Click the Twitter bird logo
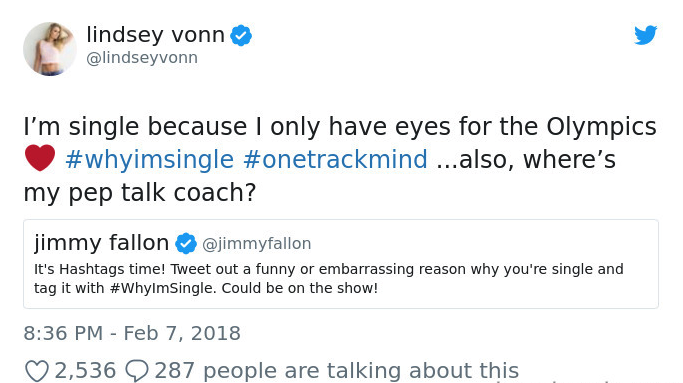The image size is (683, 383). tap(646, 35)
